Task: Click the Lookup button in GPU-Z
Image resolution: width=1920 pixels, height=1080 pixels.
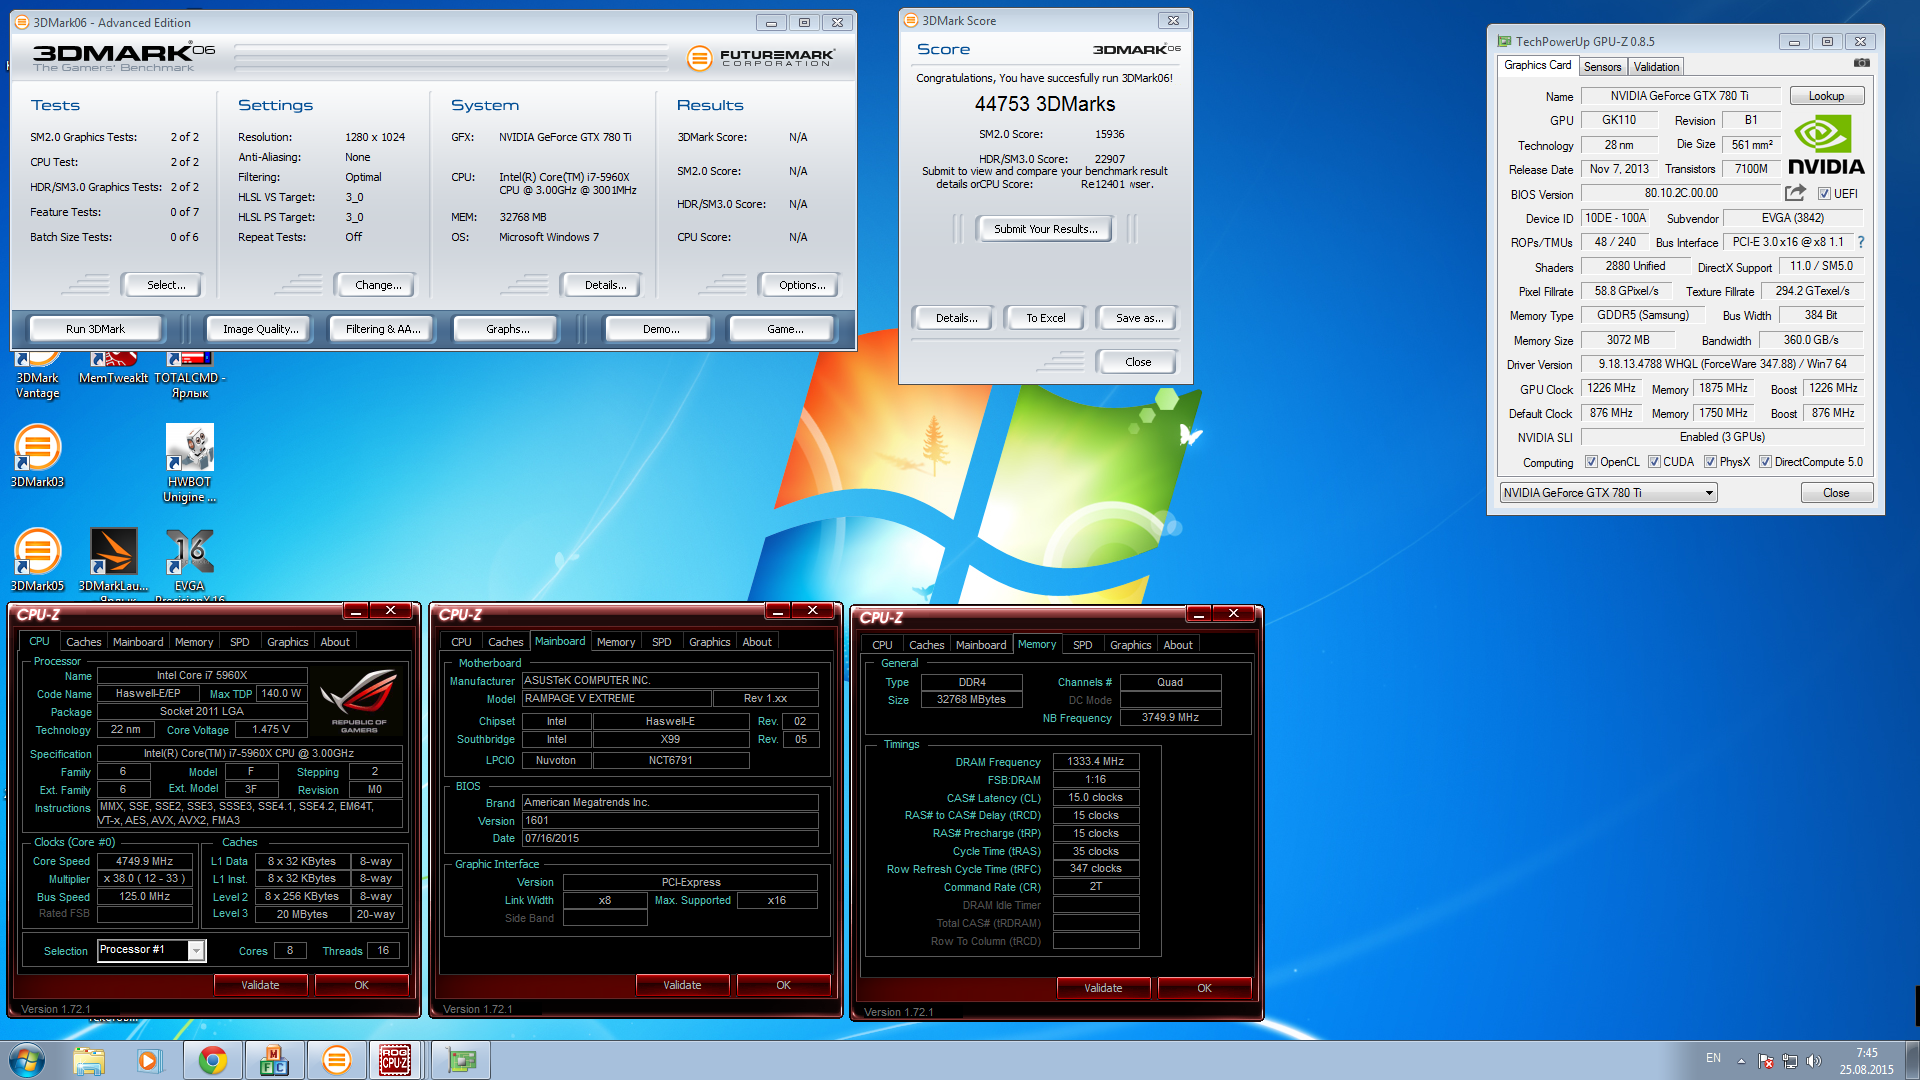Action: click(x=1826, y=96)
